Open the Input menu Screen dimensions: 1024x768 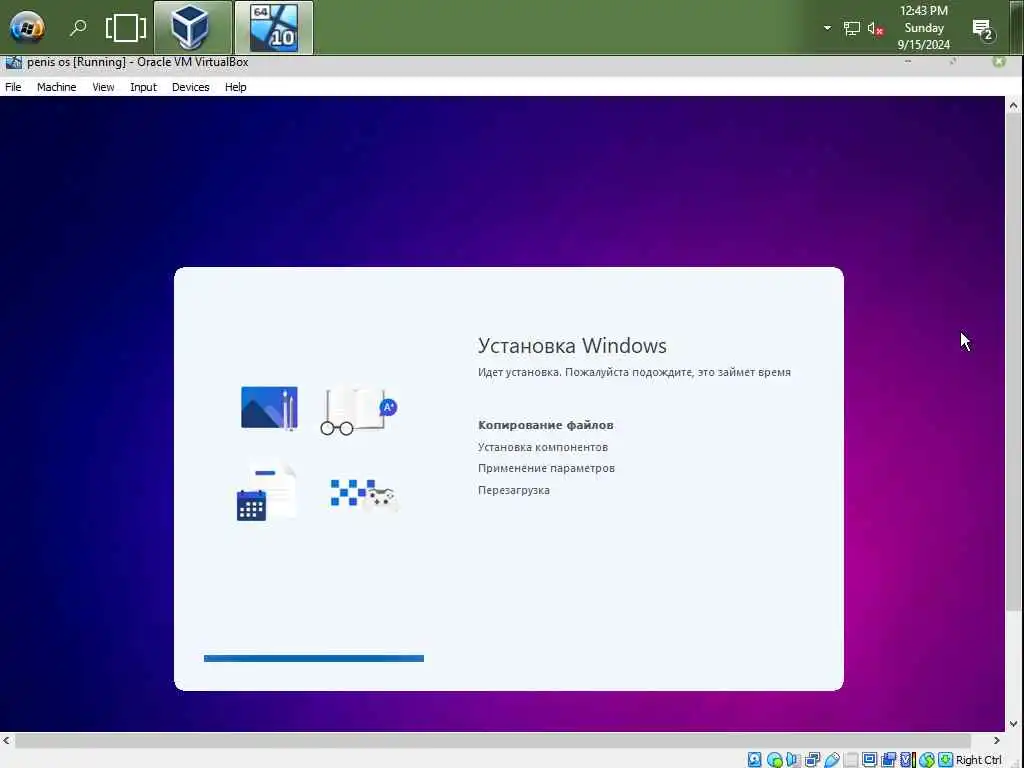point(143,87)
